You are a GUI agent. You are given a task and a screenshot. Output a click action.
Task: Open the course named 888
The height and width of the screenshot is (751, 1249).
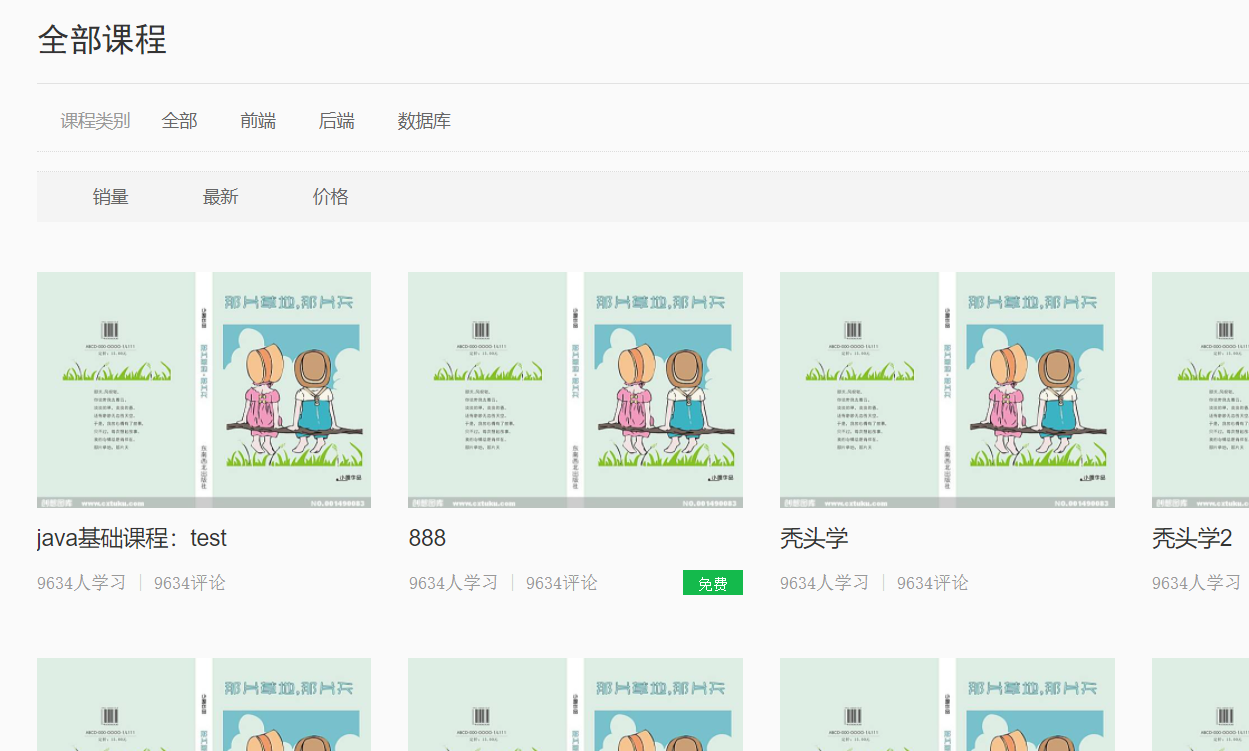tap(426, 538)
